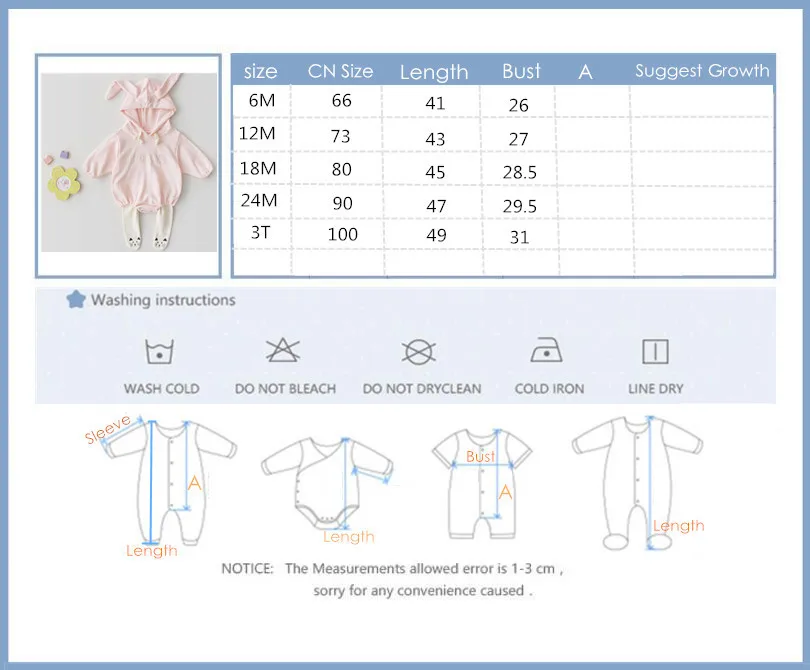Click 'Length' label beside footed sleeper

coord(678,526)
